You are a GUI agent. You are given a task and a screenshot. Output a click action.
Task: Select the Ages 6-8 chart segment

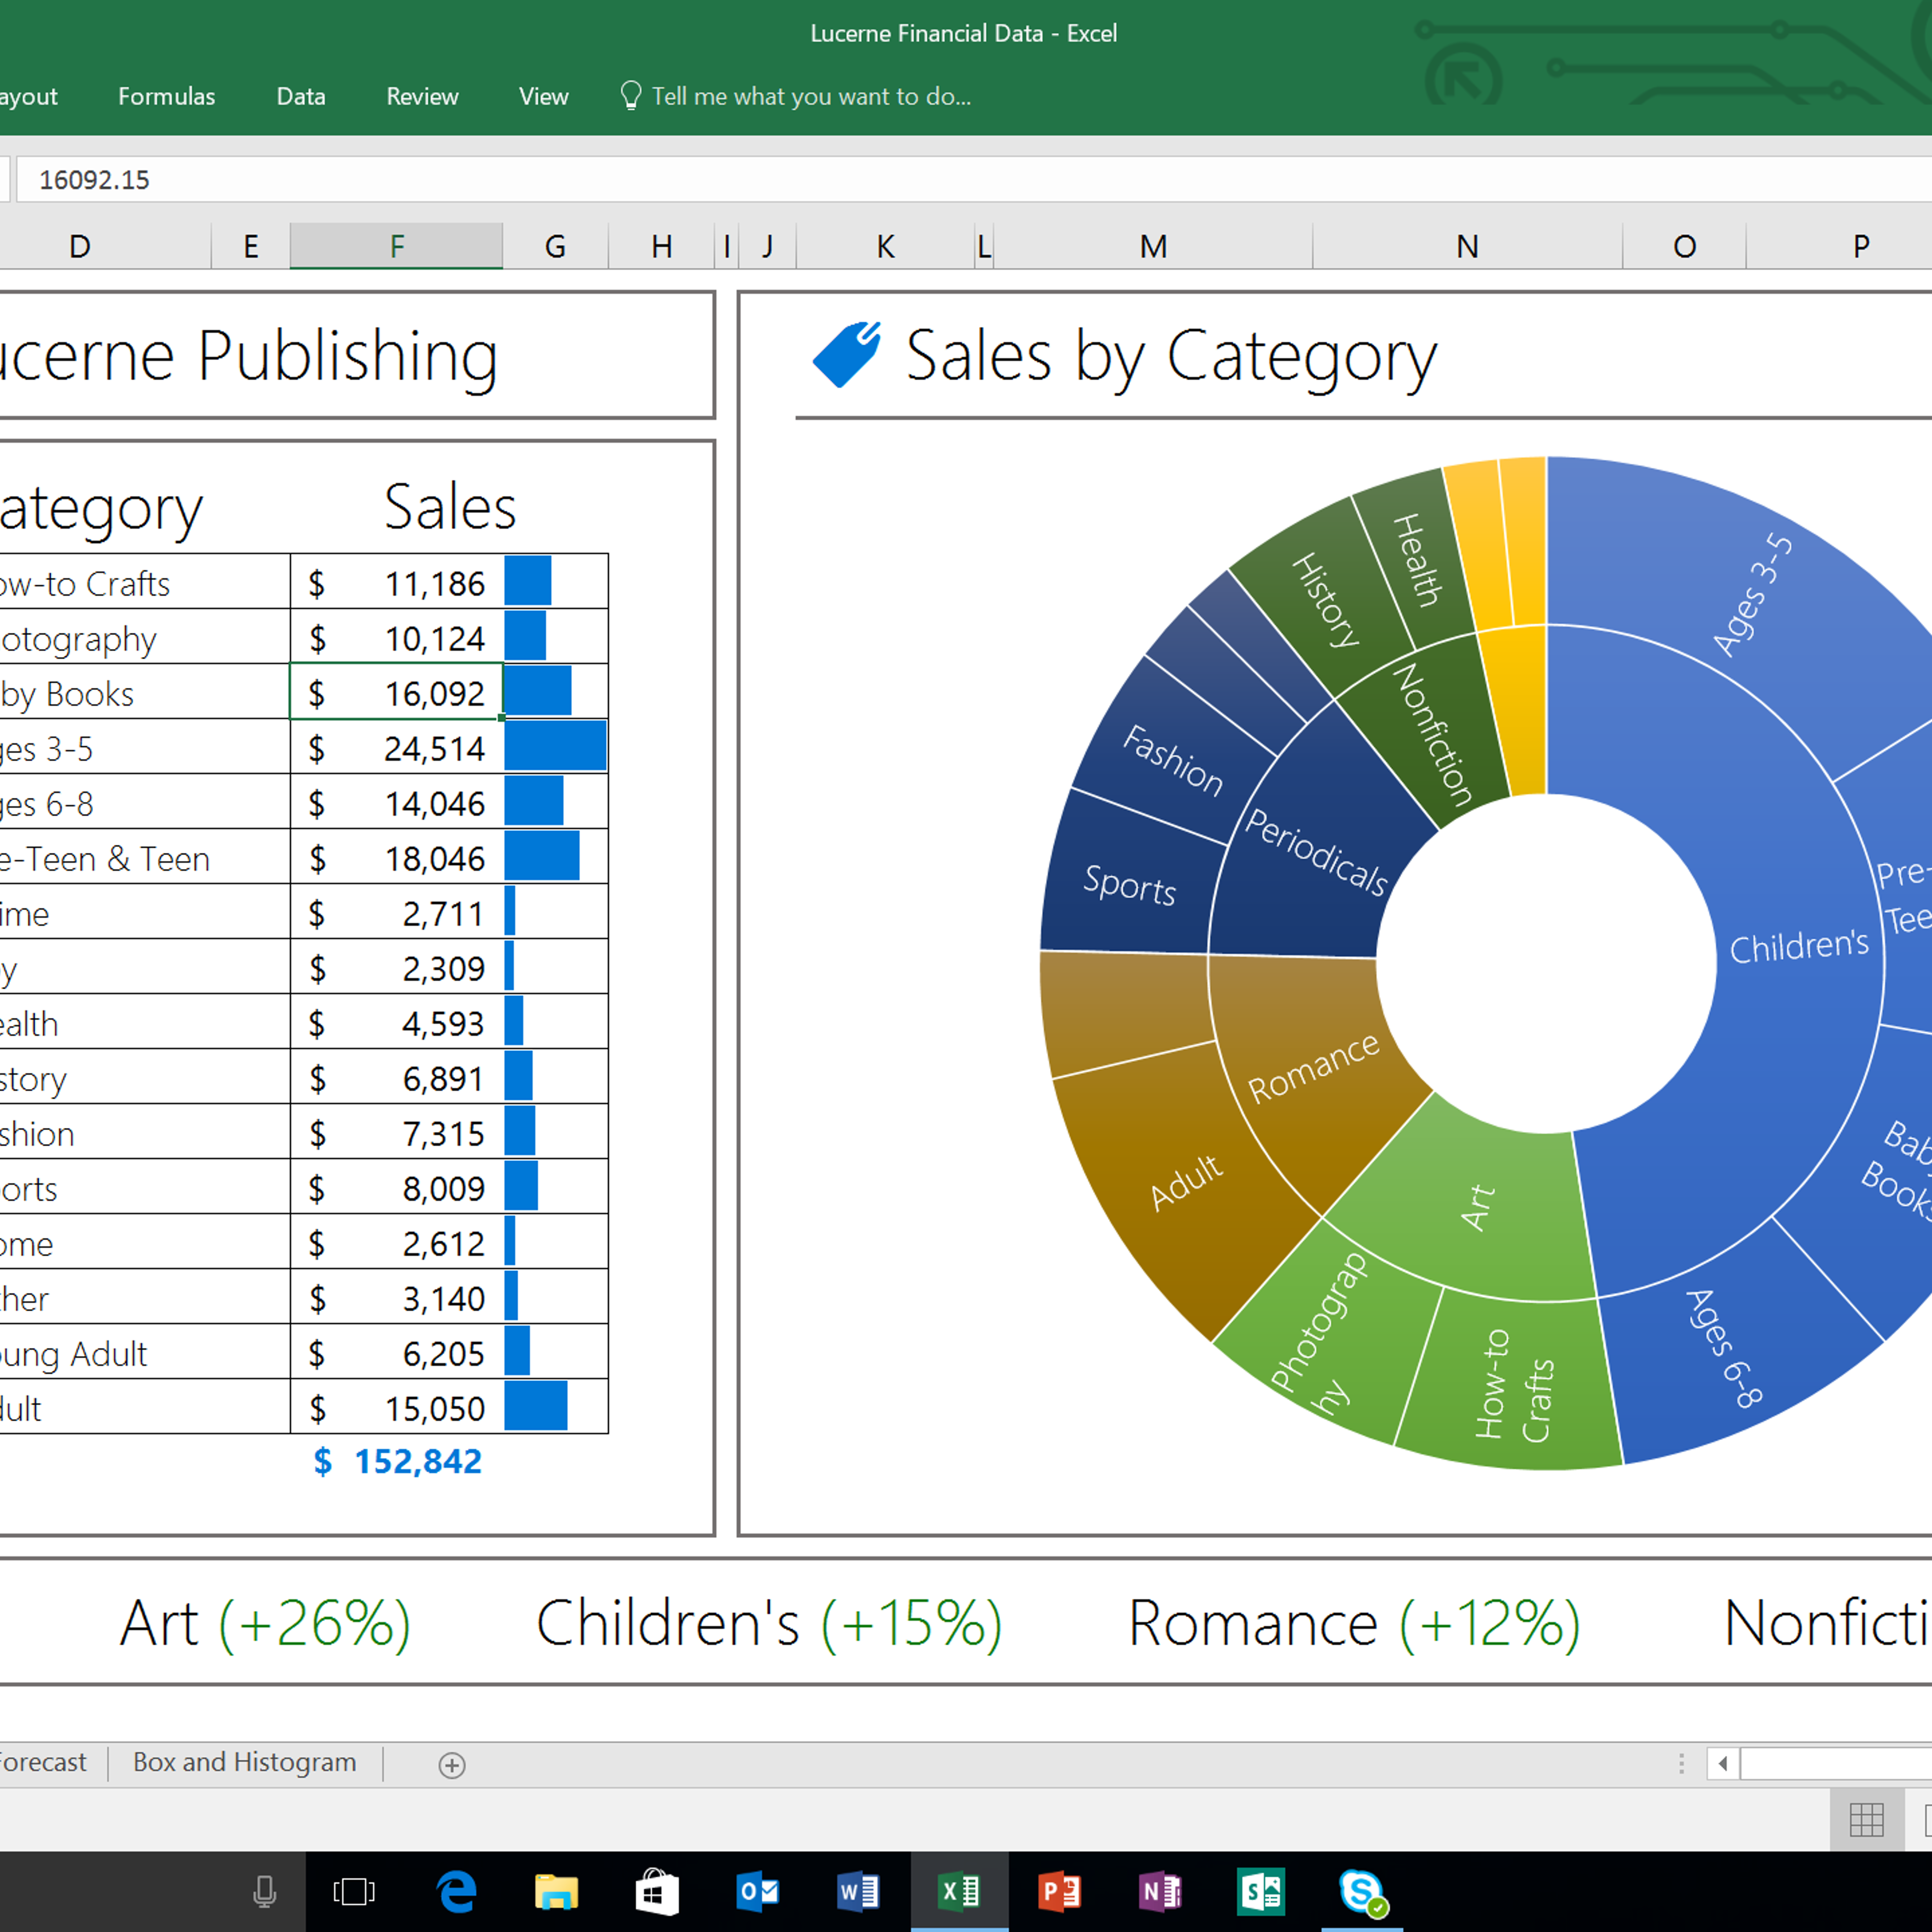1724,1349
